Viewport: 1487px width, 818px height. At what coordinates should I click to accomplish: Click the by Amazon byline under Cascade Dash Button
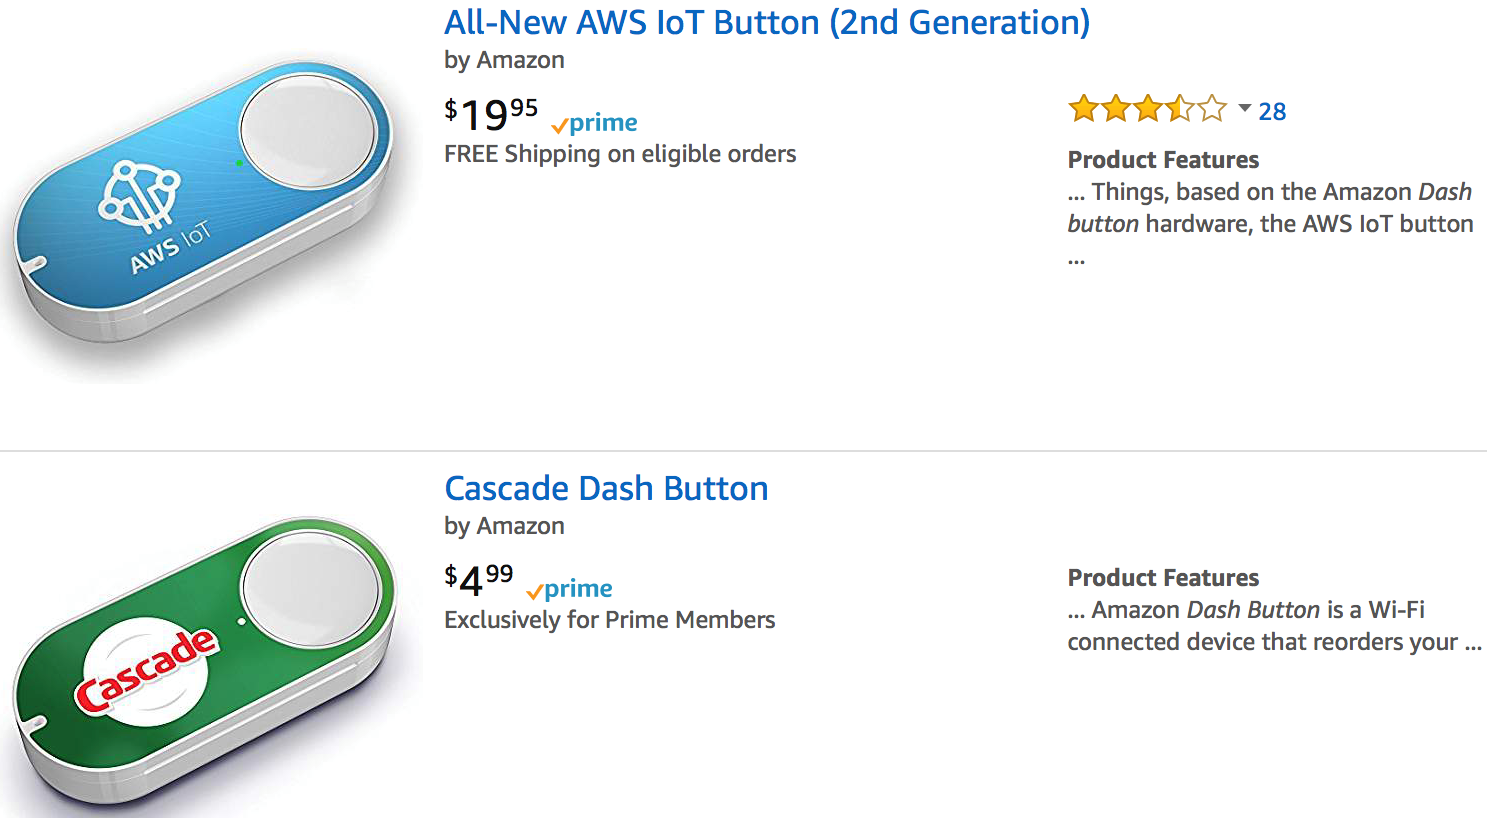coord(504,526)
